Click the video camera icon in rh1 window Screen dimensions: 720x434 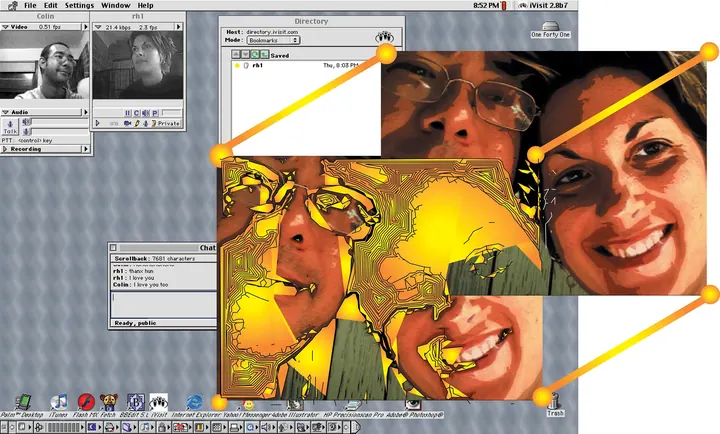click(128, 124)
